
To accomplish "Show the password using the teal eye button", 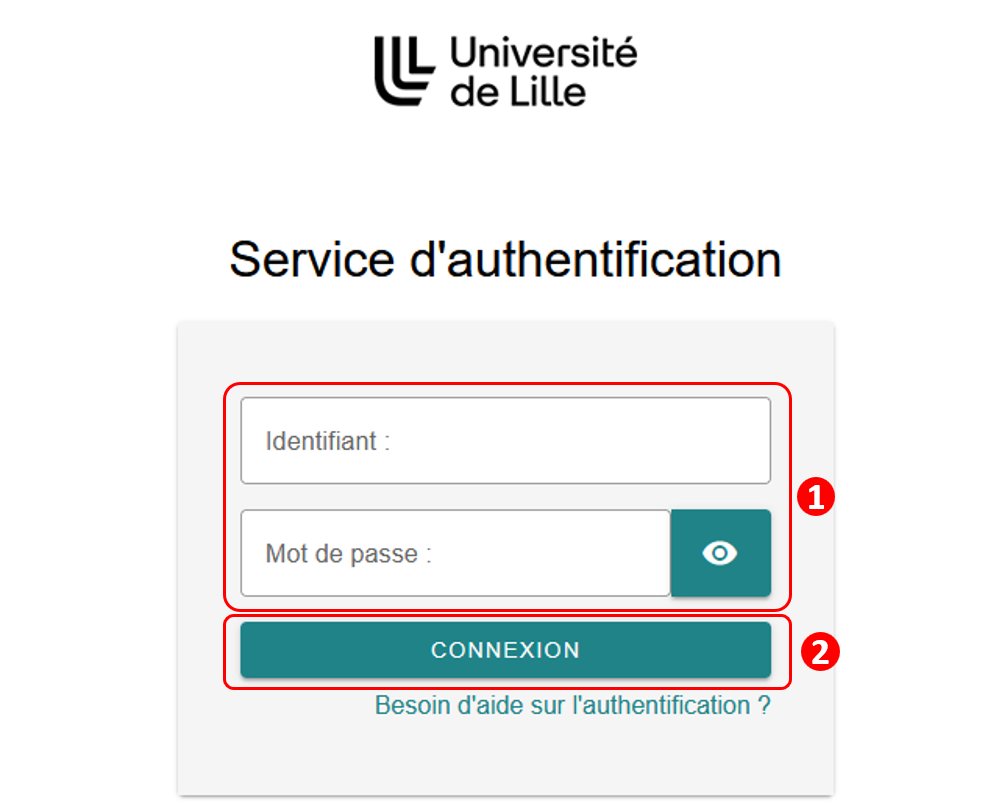I will 720,553.
